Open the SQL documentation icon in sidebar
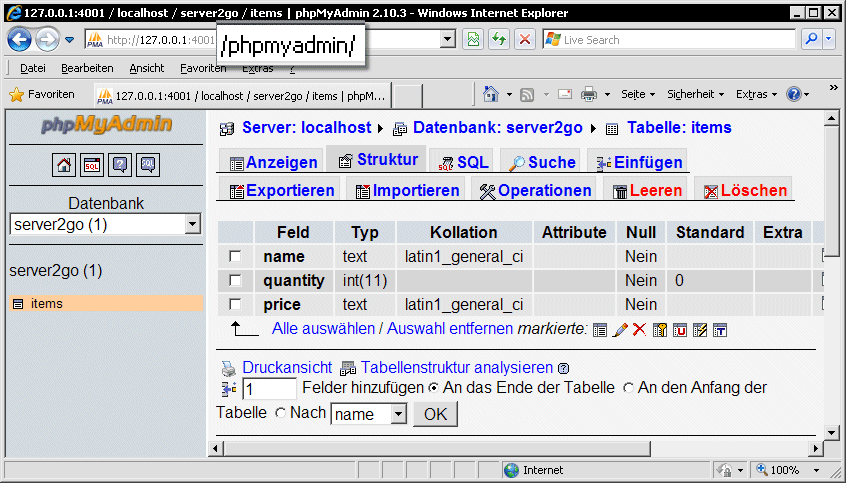 click(148, 165)
